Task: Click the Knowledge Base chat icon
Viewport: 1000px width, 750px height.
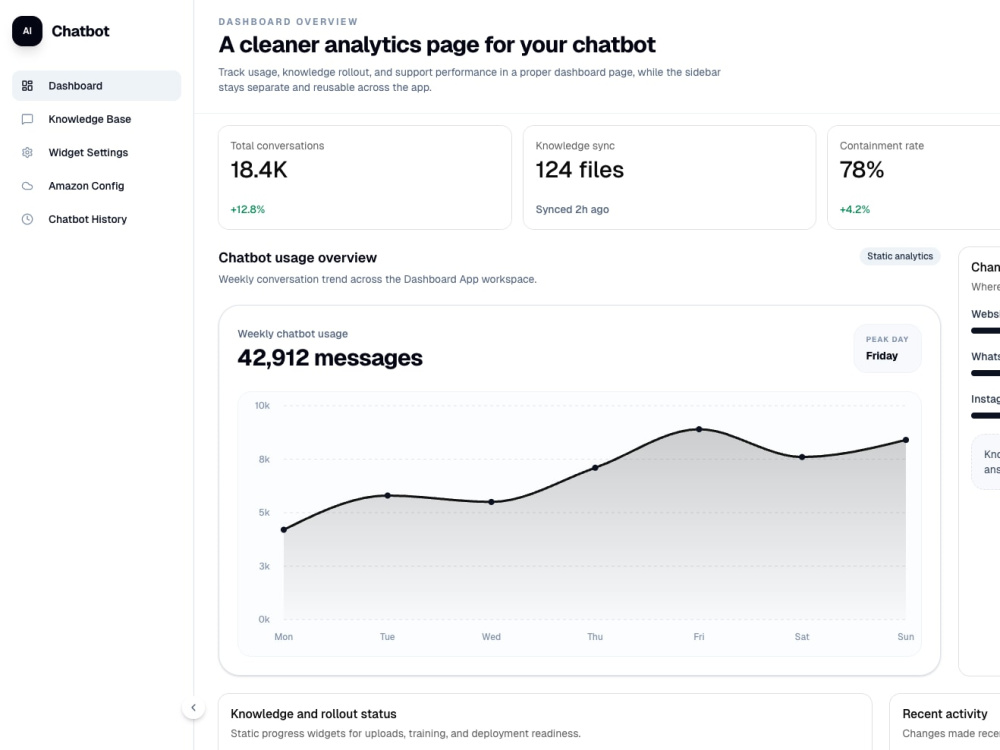Action: click(27, 119)
